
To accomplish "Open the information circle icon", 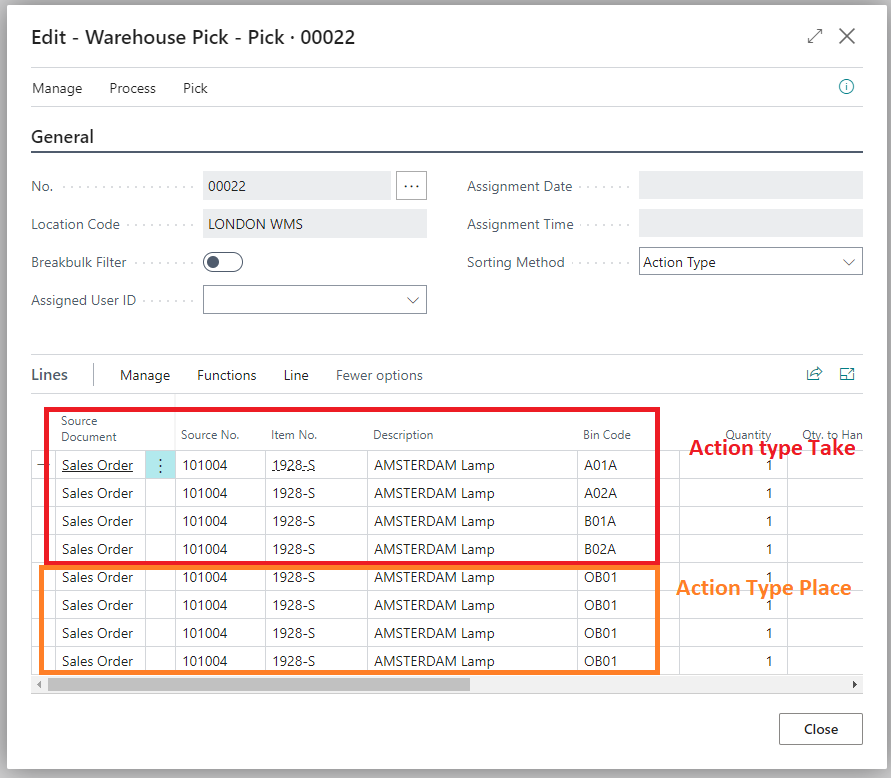I will 846,87.
